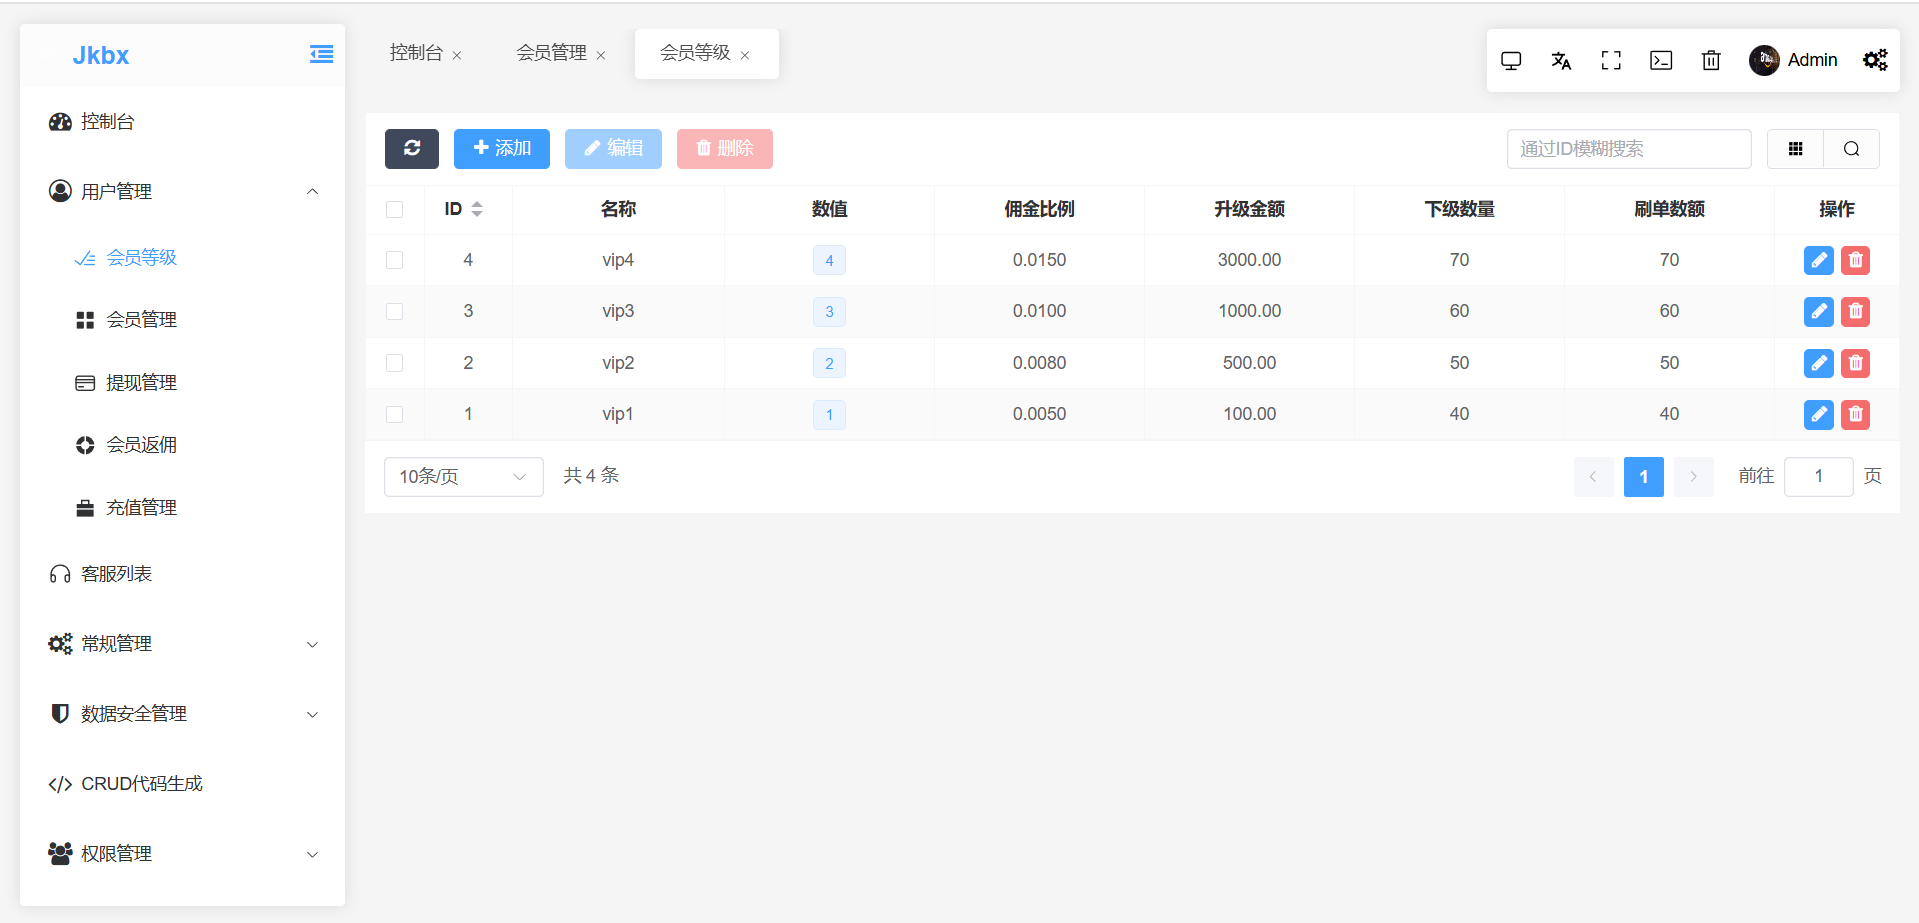The image size is (1919, 923).
Task: Select the checkbox for the vip3 row
Action: pos(395,311)
